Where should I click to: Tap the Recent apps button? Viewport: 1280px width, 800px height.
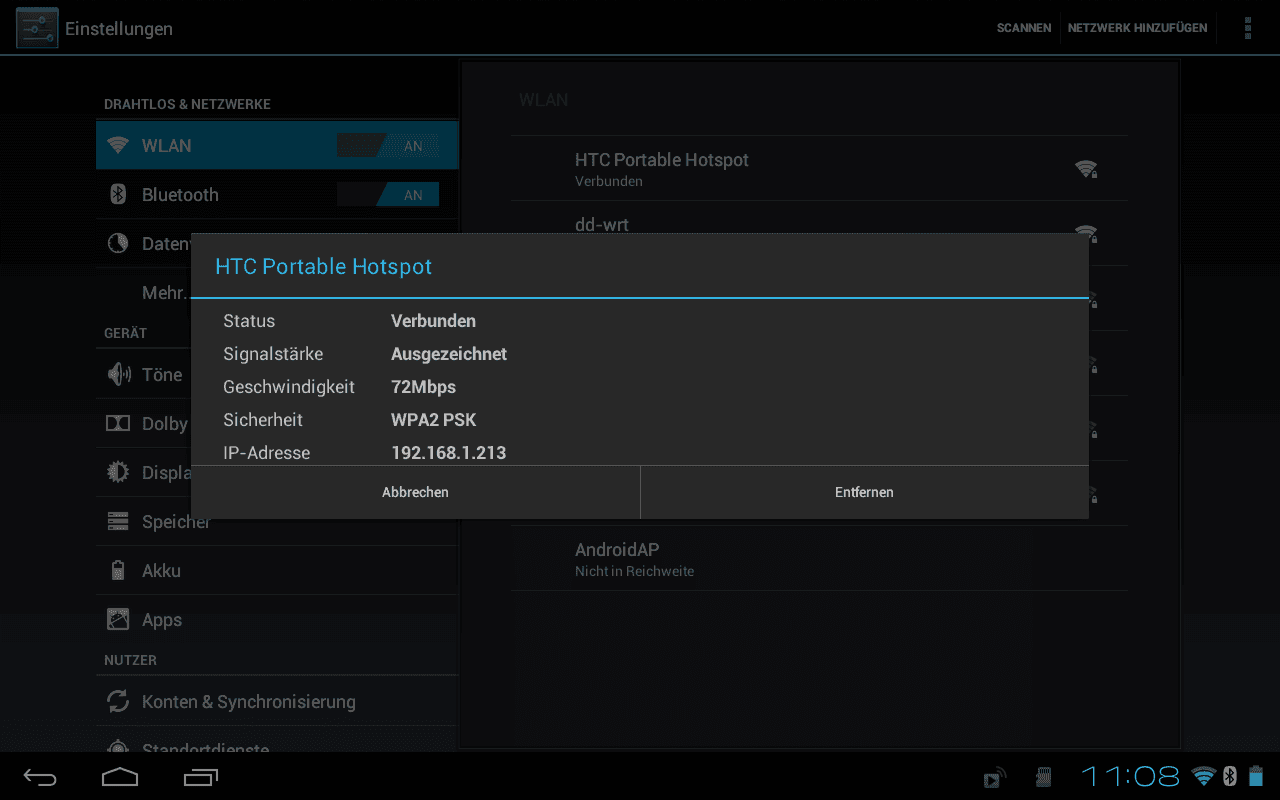click(x=201, y=777)
